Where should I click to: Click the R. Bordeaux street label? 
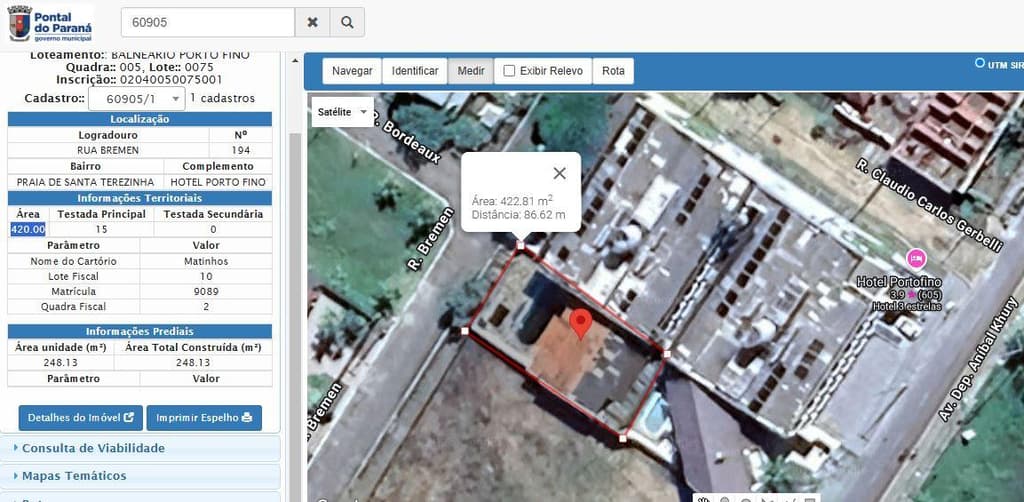click(407, 138)
